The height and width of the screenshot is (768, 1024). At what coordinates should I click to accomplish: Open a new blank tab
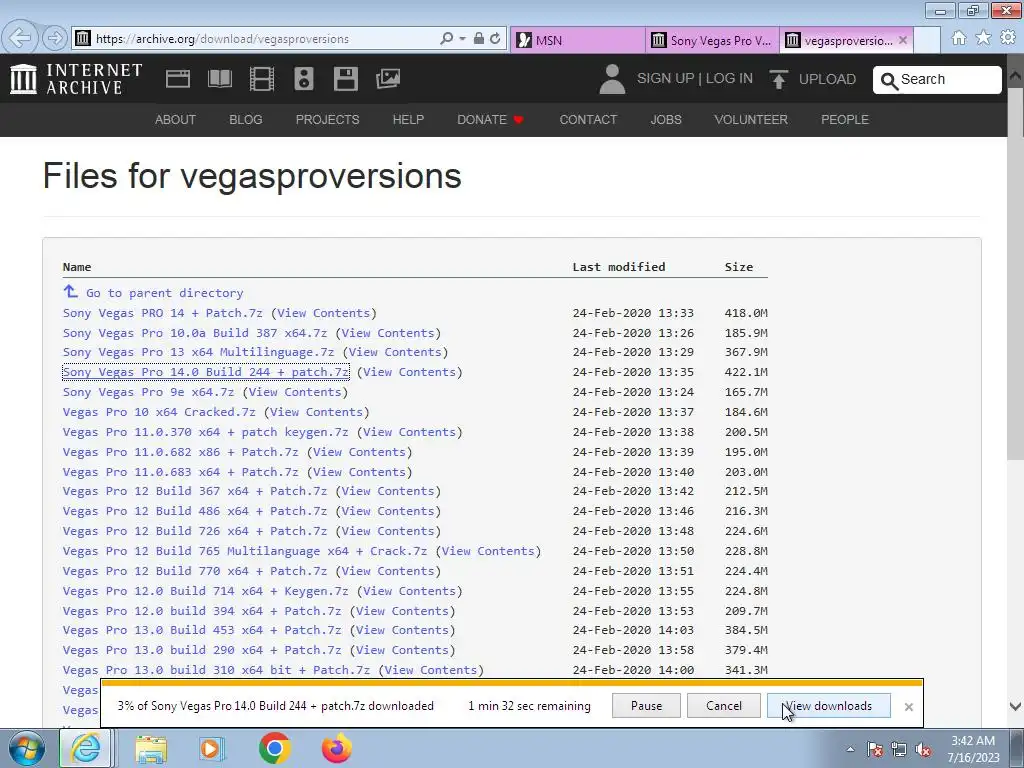point(927,40)
